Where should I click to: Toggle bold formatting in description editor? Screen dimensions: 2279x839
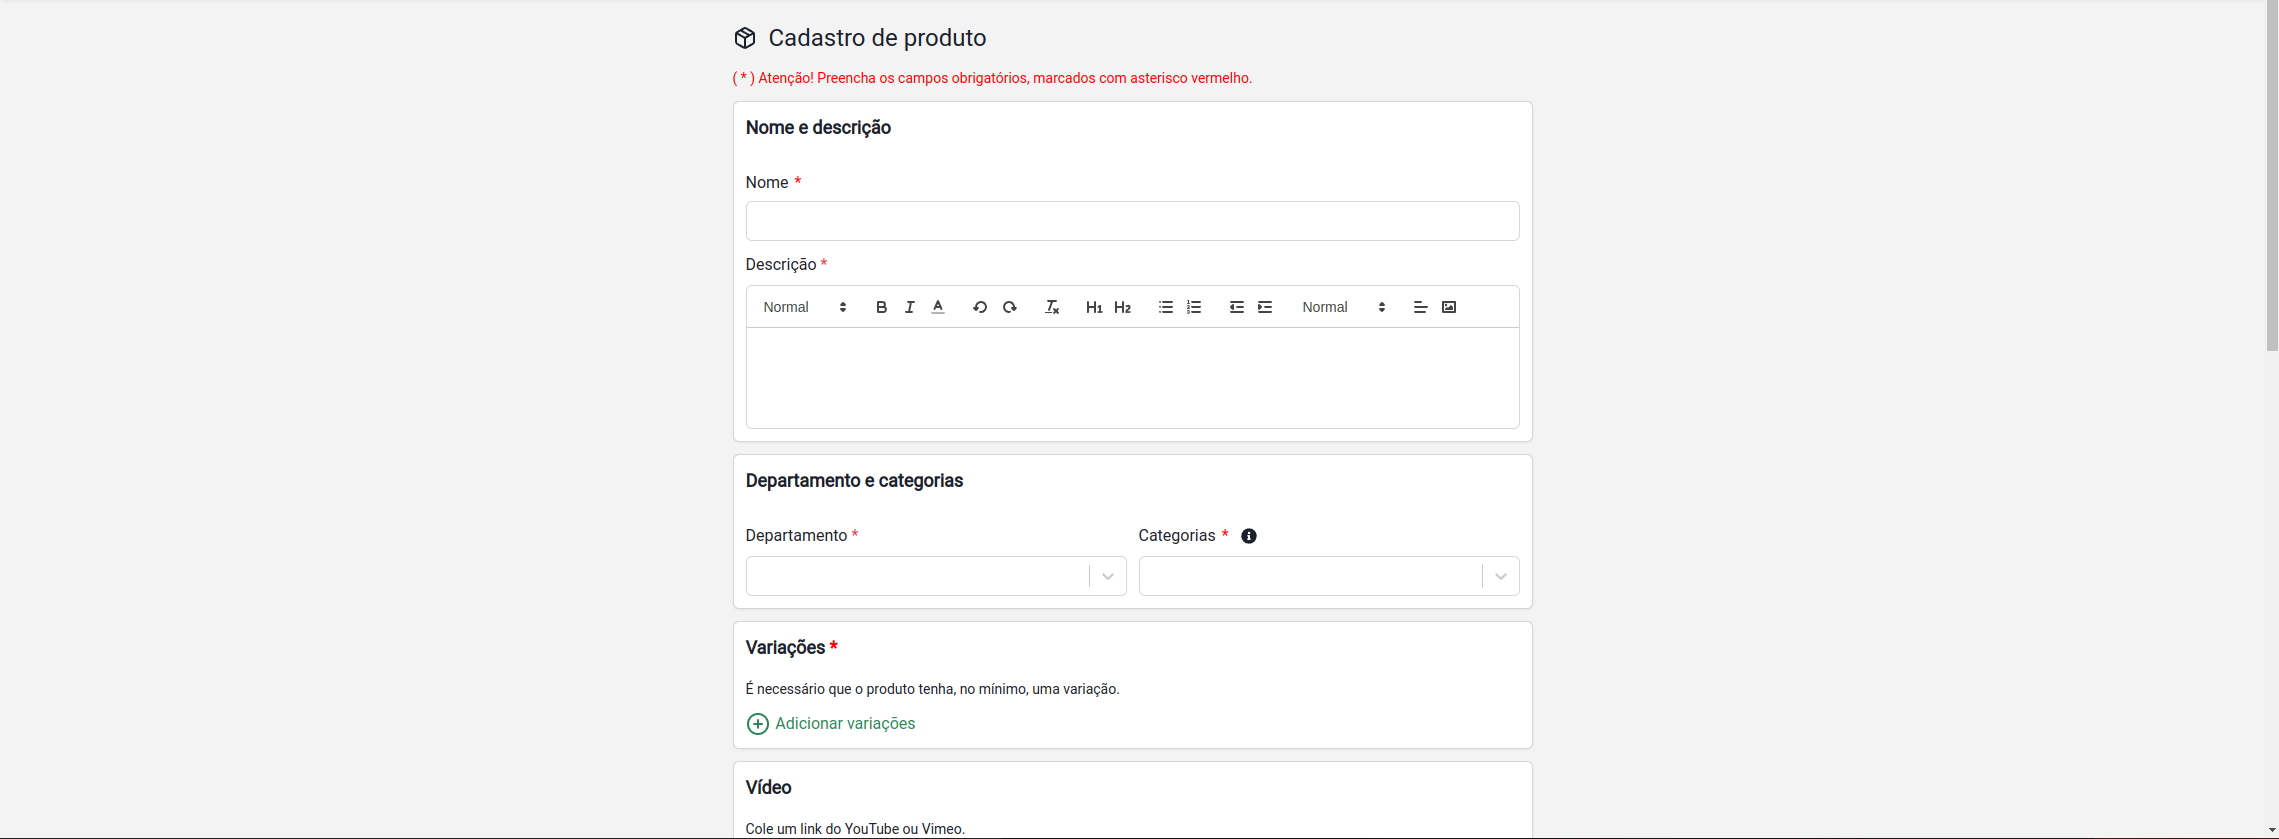[x=881, y=307]
